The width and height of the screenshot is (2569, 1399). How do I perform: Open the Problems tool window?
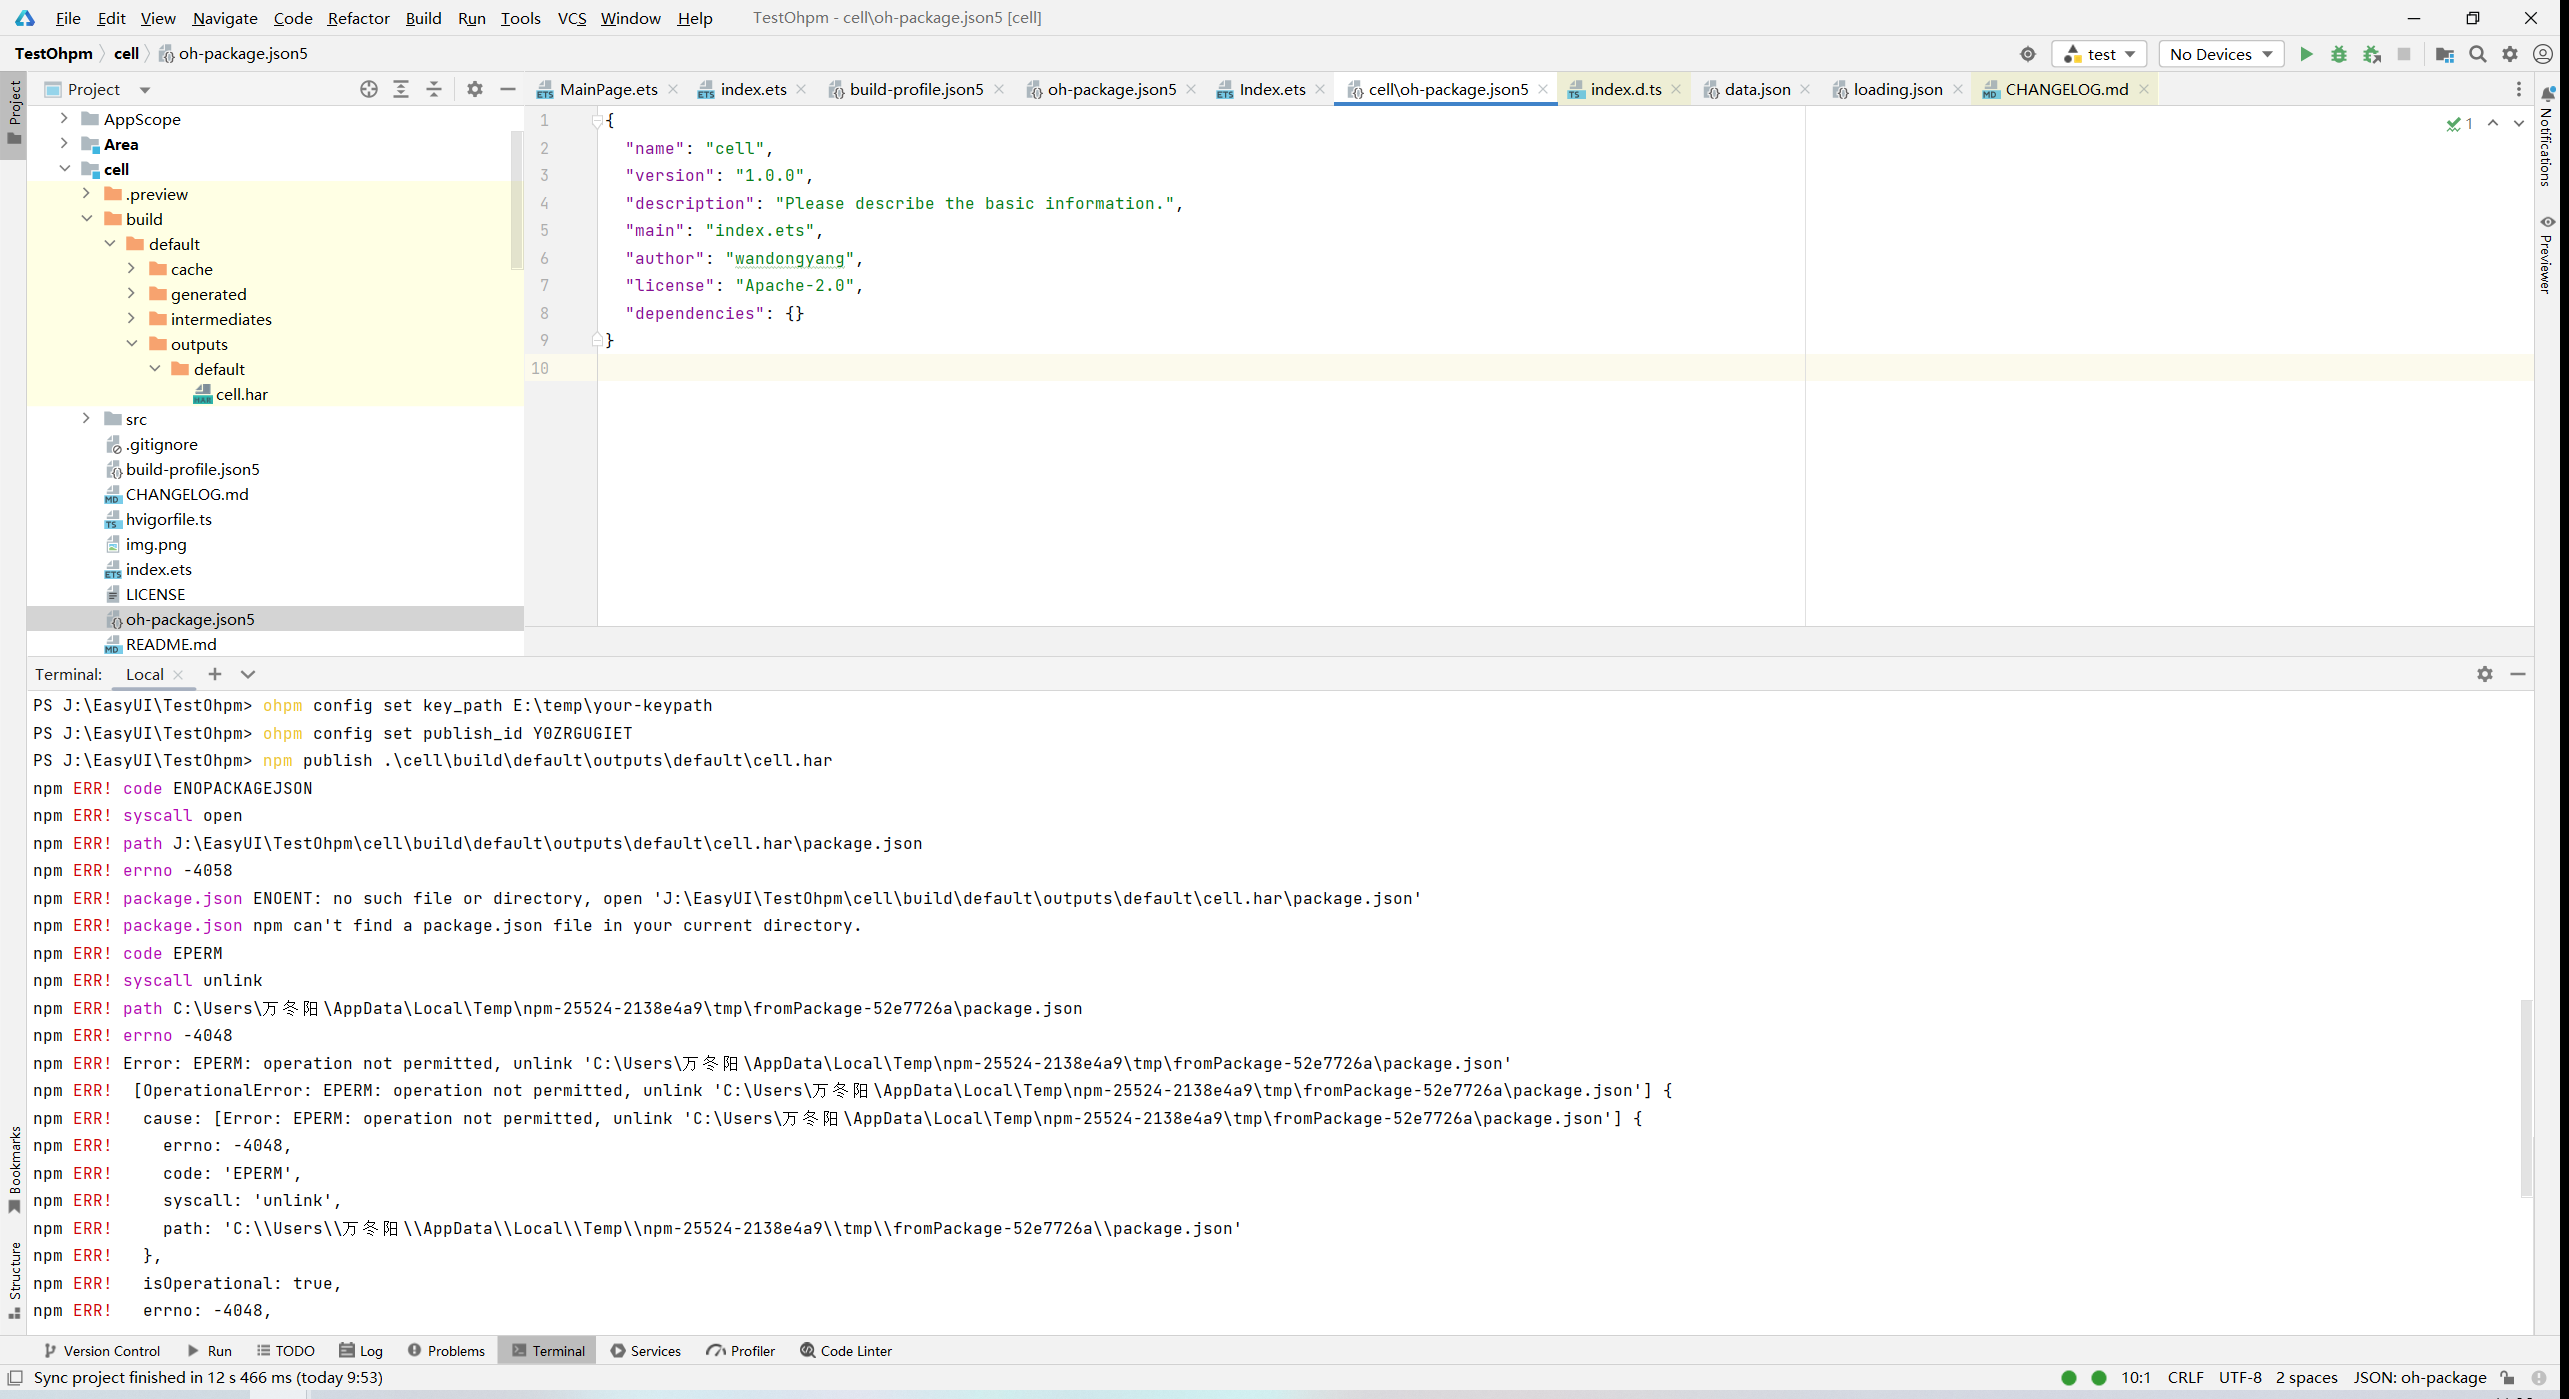[446, 1351]
